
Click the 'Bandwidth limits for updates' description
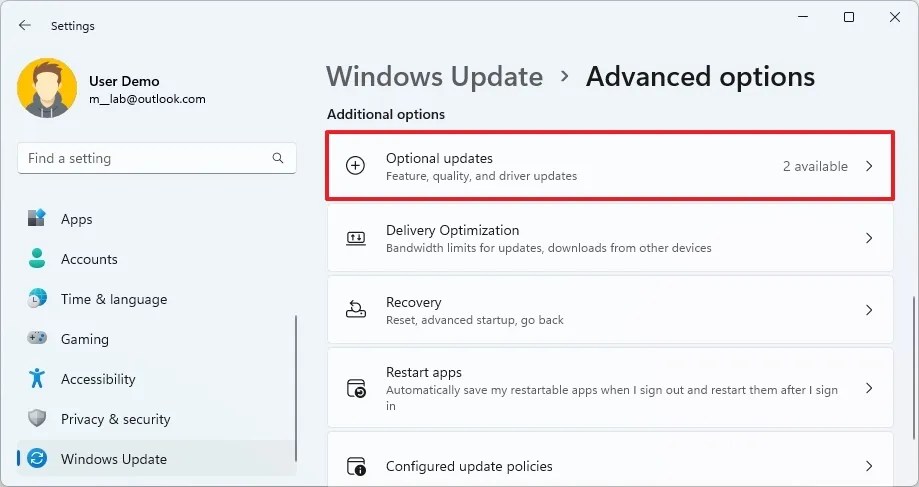point(549,248)
